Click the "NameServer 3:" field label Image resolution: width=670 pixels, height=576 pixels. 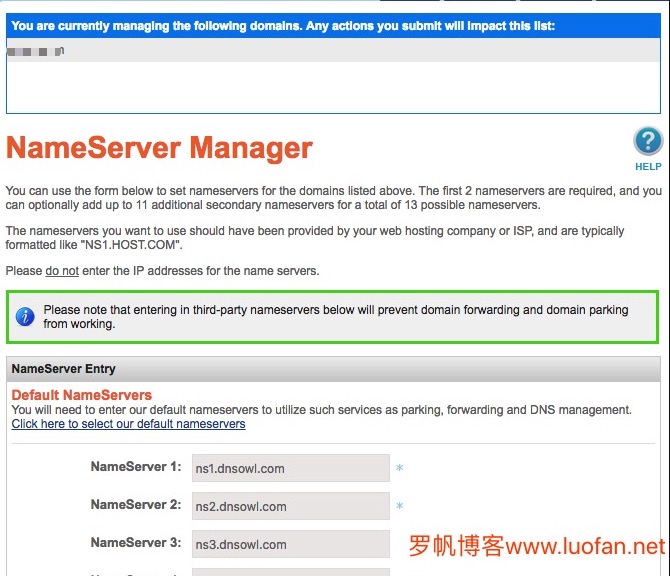click(136, 543)
